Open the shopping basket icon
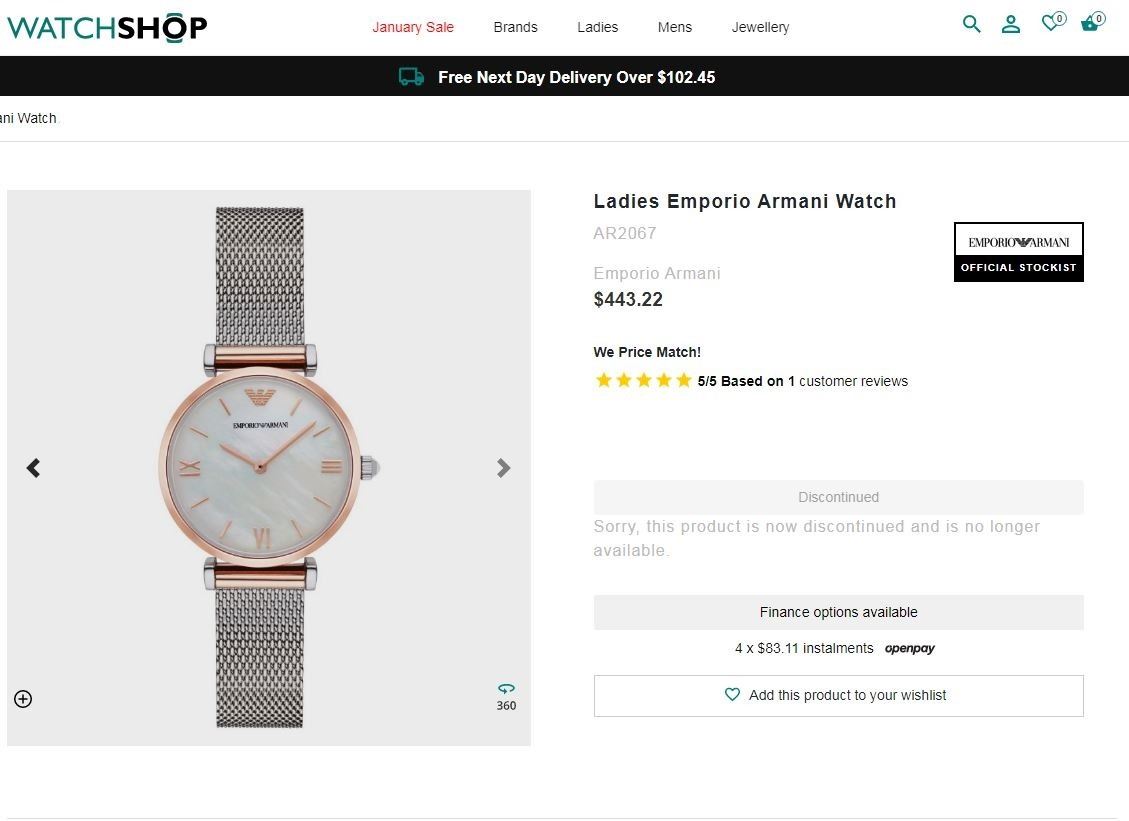This screenshot has height=821, width=1129. click(x=1090, y=23)
